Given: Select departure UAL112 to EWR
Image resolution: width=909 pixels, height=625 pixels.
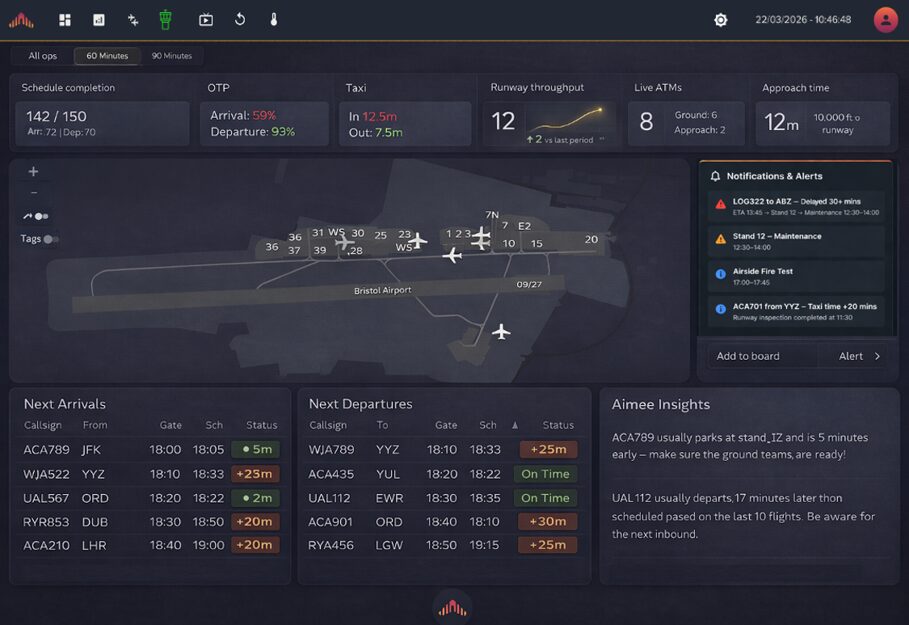Looking at the screenshot, I should pyautogui.click(x=443, y=498).
